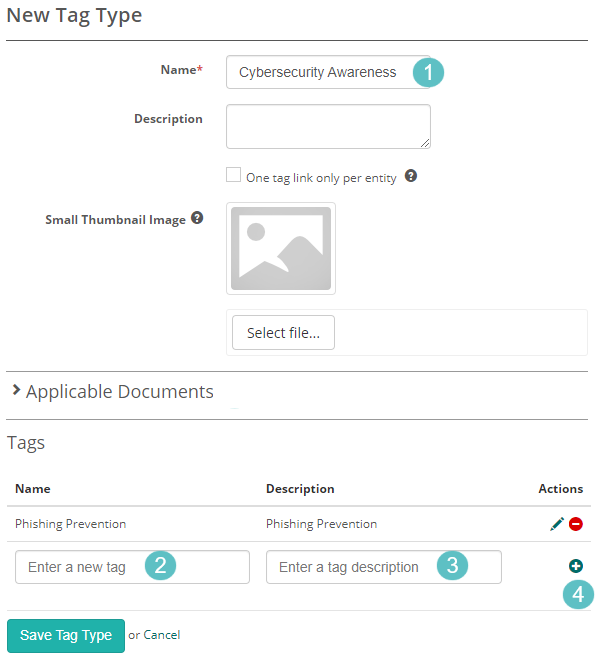The width and height of the screenshot is (600, 662).
Task: Expand the Applicable Documents section
Action: click(x=112, y=391)
